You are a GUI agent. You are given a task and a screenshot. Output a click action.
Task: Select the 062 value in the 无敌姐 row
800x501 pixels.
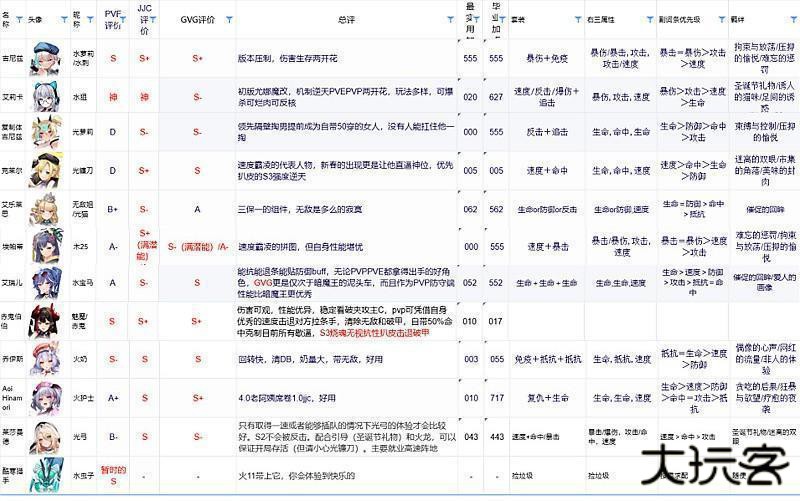[470, 209]
